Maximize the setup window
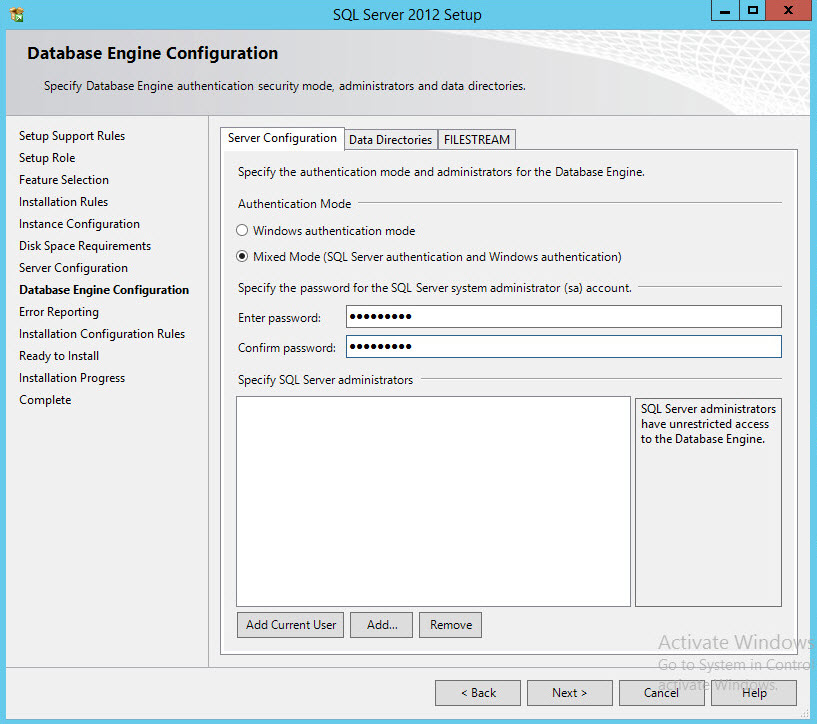The width and height of the screenshot is (817, 724). tap(753, 10)
